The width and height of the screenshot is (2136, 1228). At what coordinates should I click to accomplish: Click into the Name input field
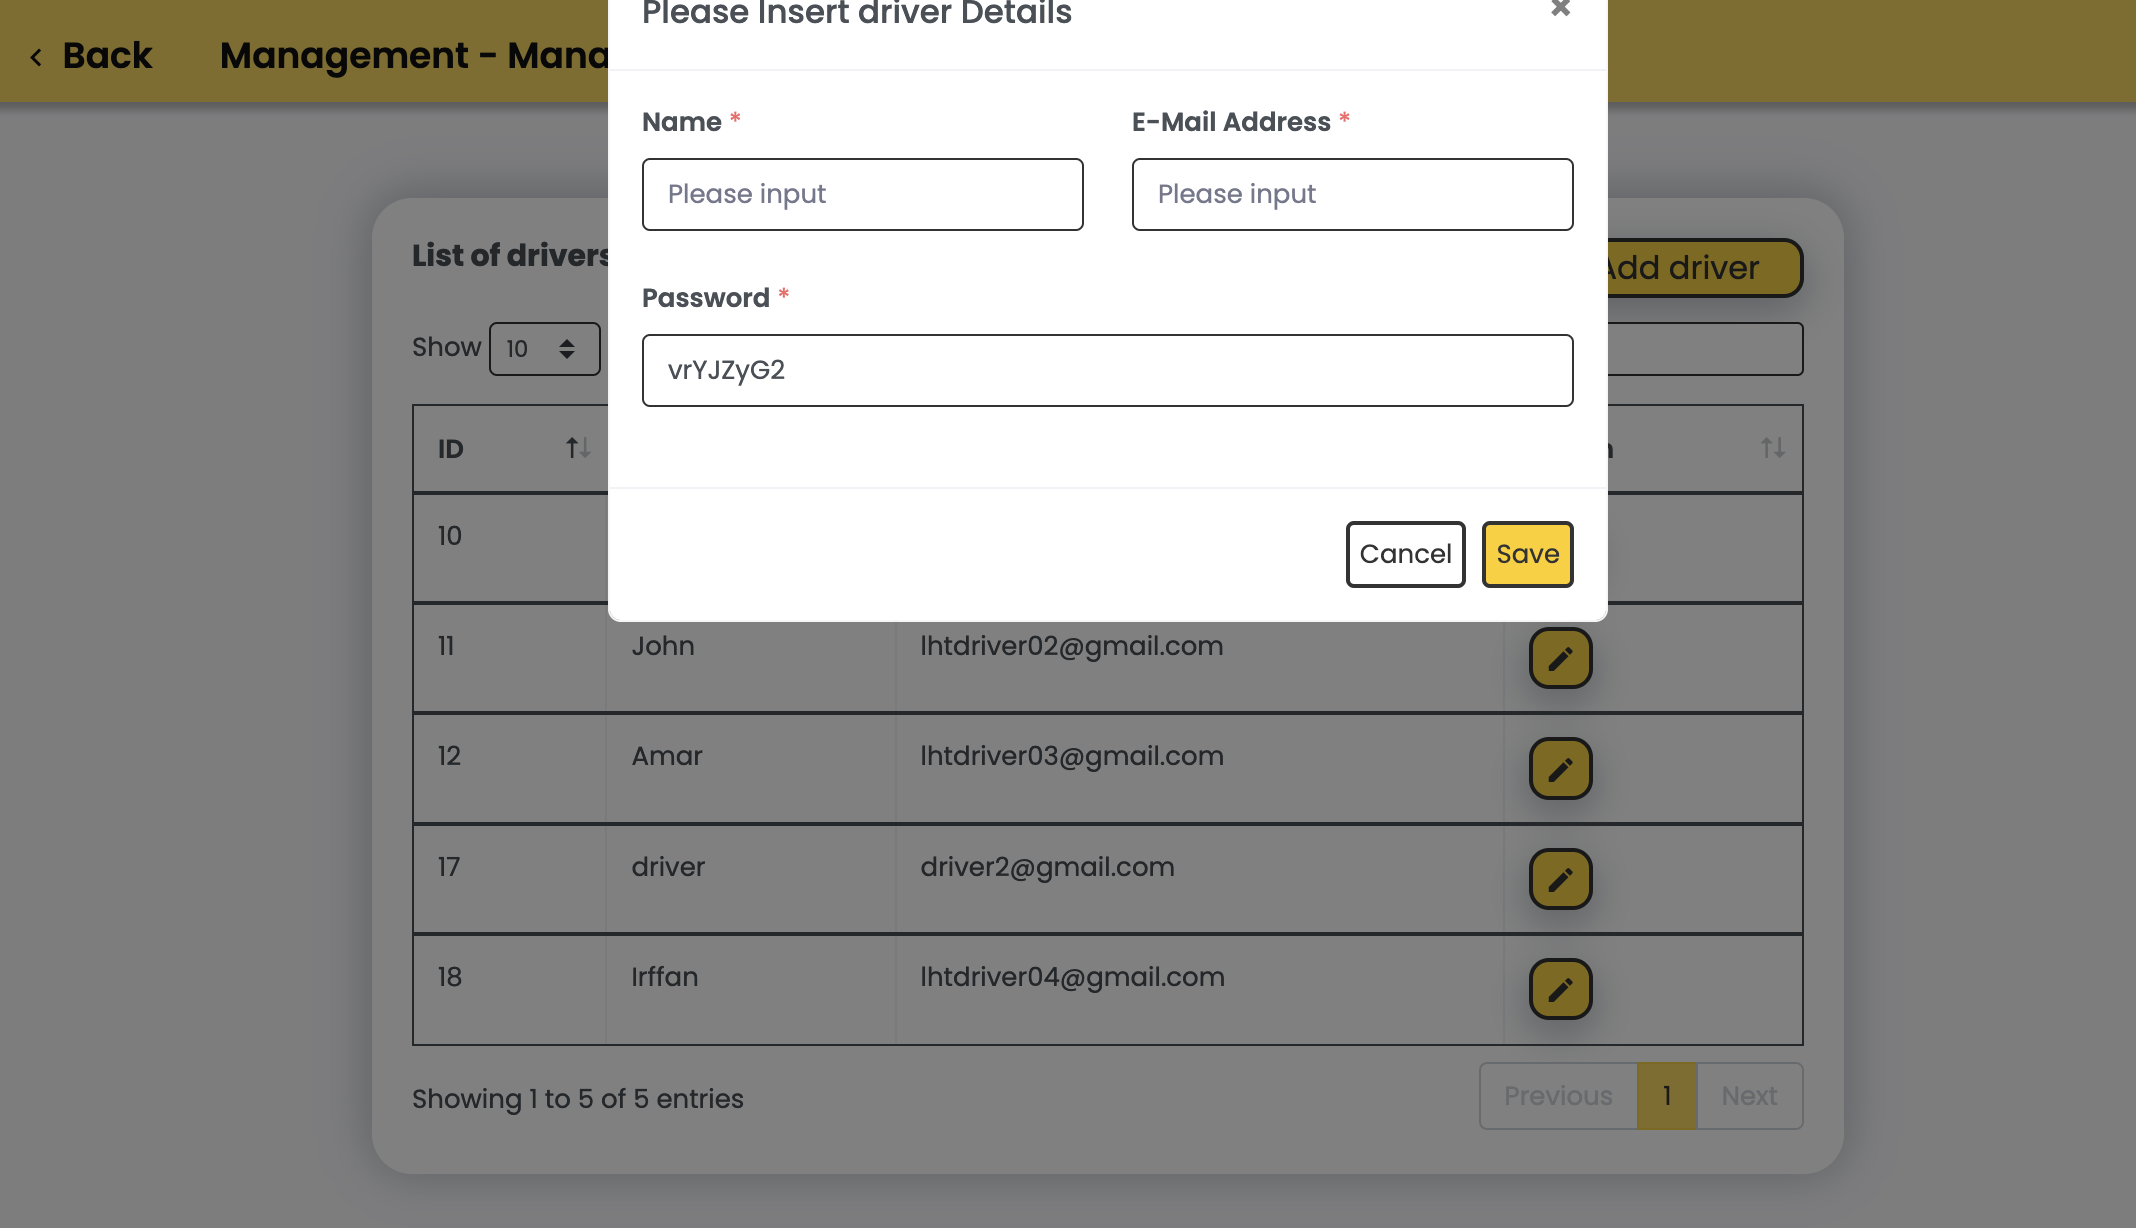(862, 194)
